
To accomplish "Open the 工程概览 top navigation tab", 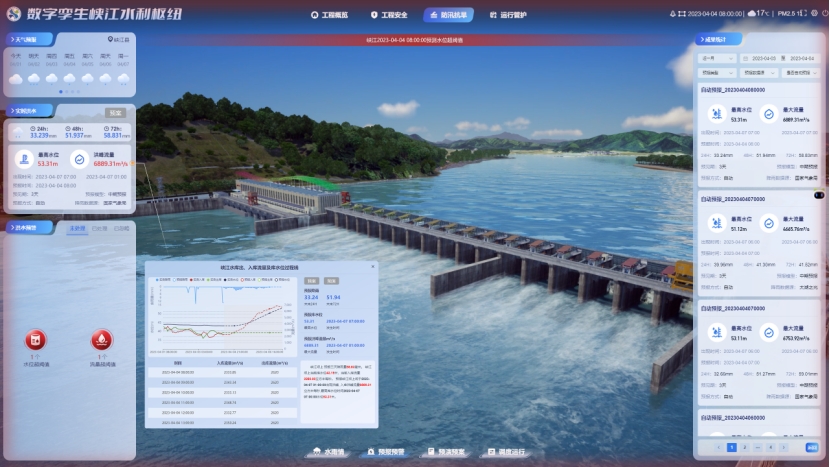I will 329,15.
